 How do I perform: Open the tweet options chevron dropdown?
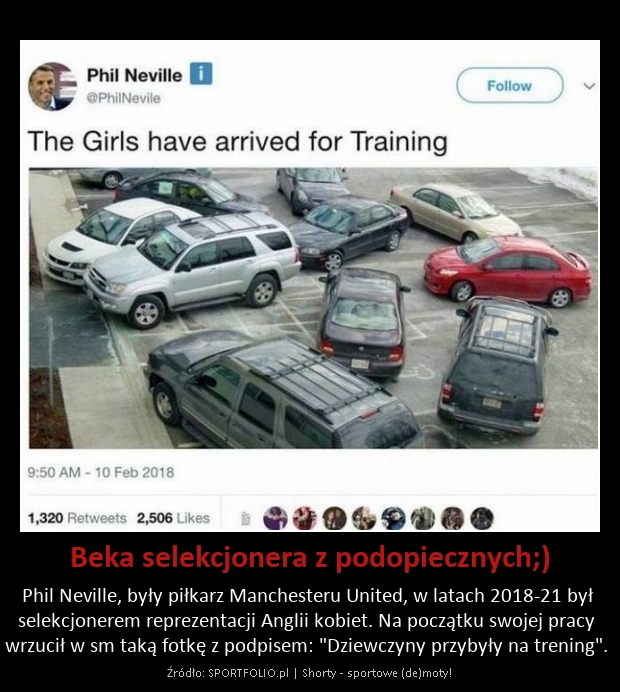(590, 86)
